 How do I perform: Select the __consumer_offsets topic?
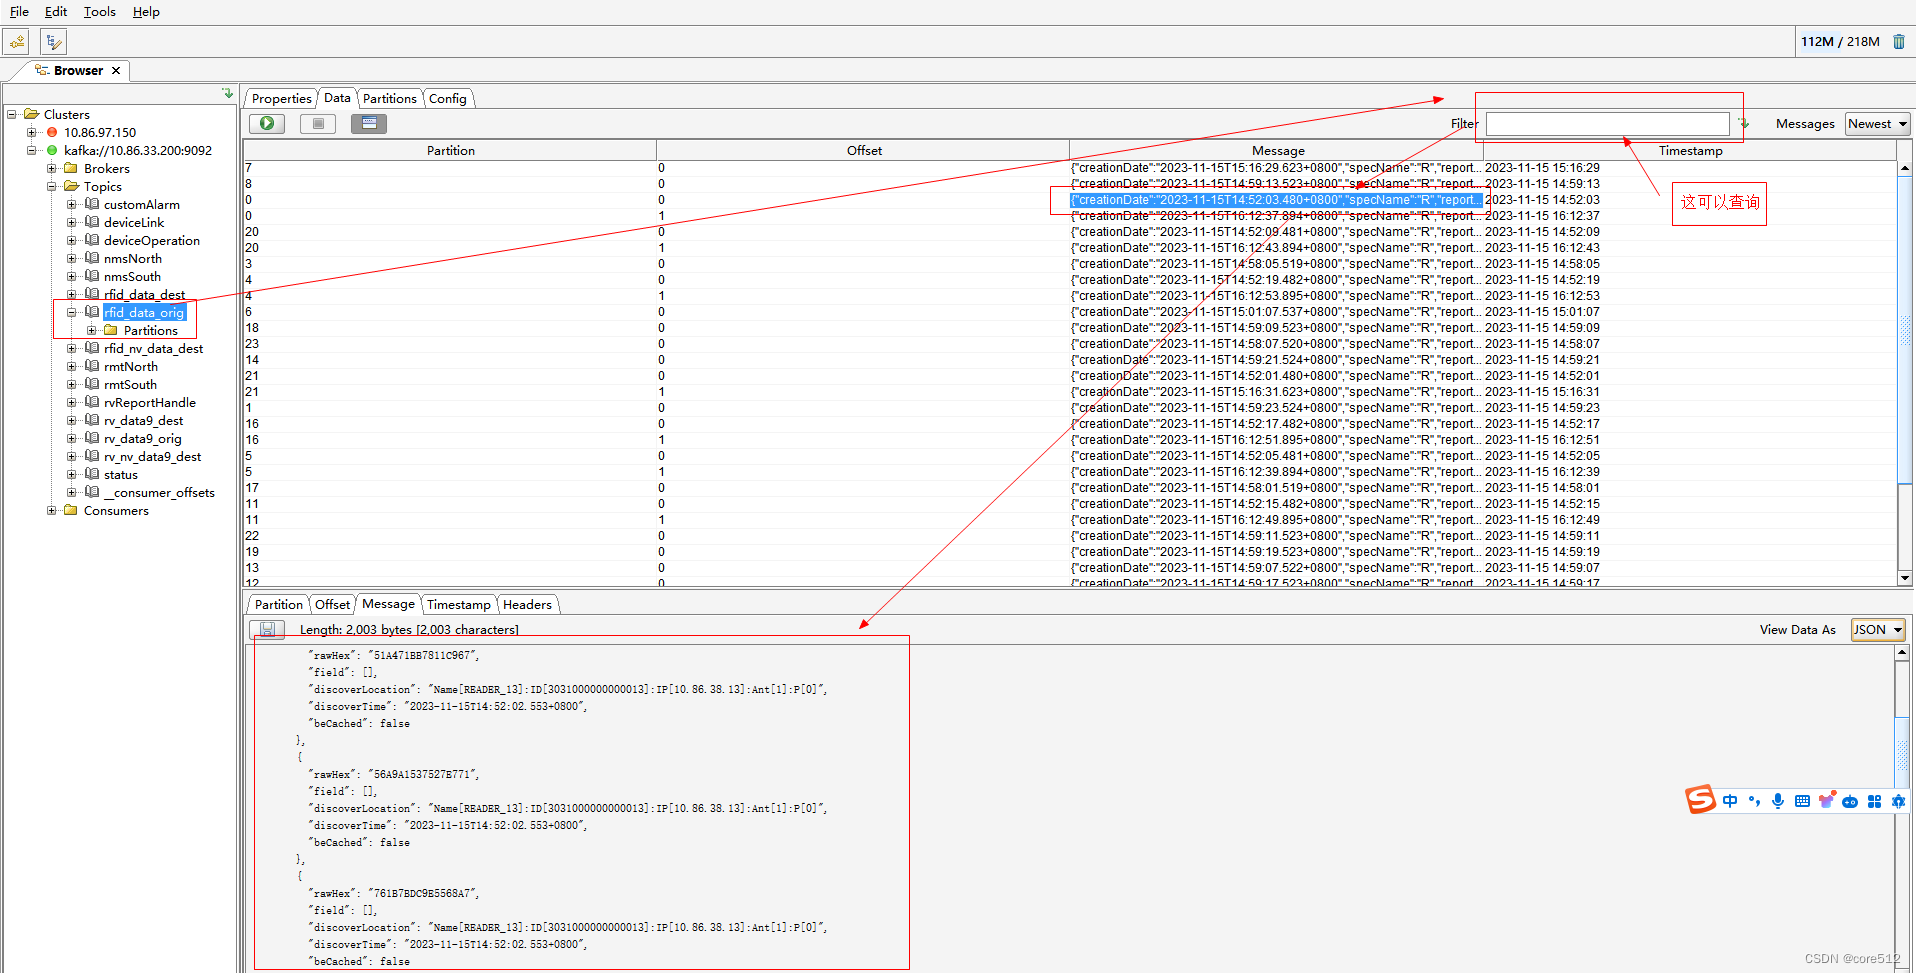(159, 492)
